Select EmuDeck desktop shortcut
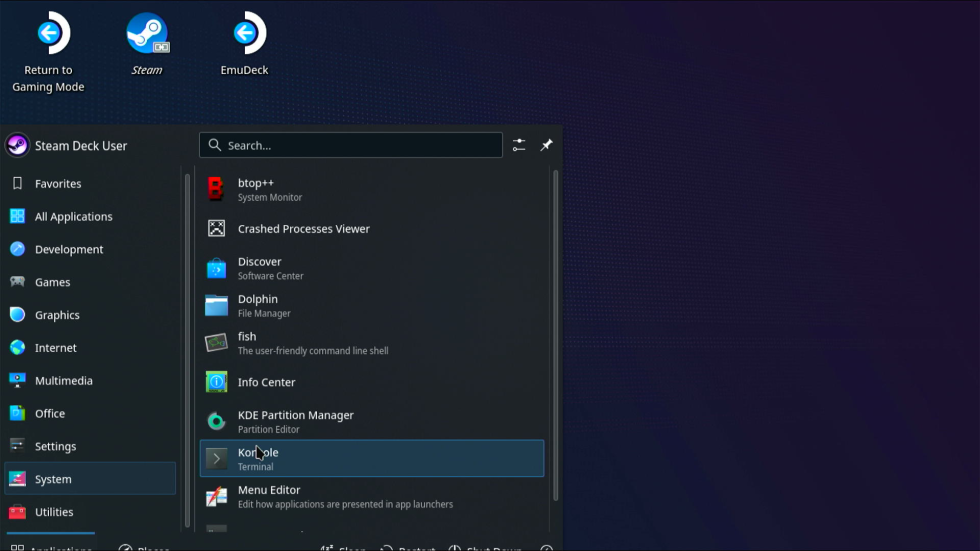Viewport: 980px width, 551px height. (x=245, y=45)
